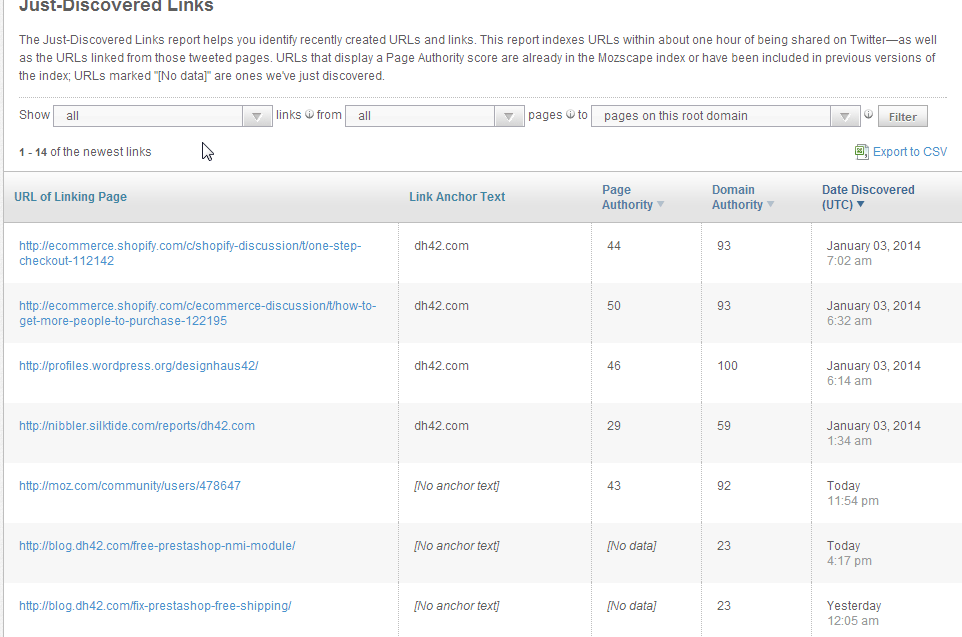
Task: Click Today 4:17 pm date
Action: (x=849, y=554)
